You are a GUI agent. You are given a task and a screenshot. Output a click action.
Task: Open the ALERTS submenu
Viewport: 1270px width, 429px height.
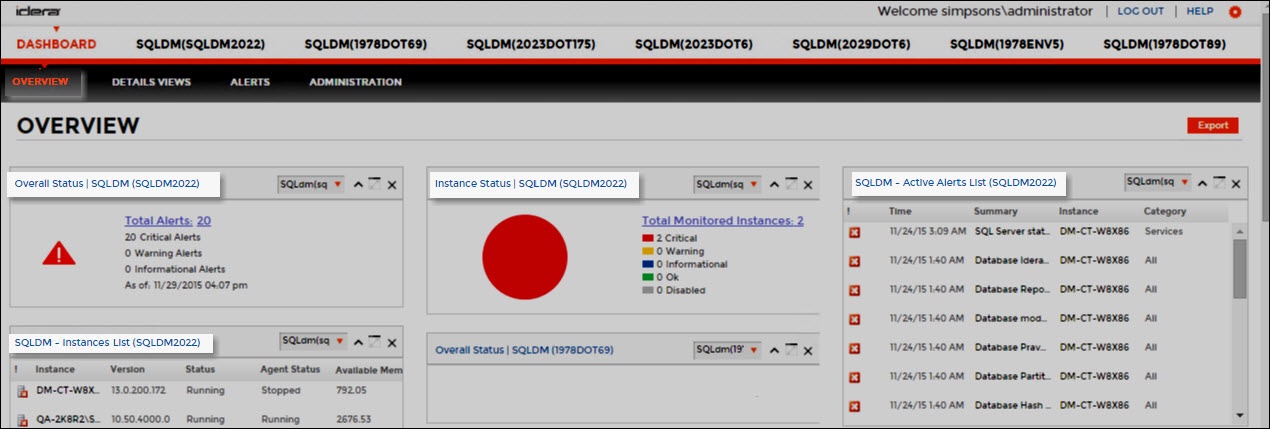[x=250, y=82]
